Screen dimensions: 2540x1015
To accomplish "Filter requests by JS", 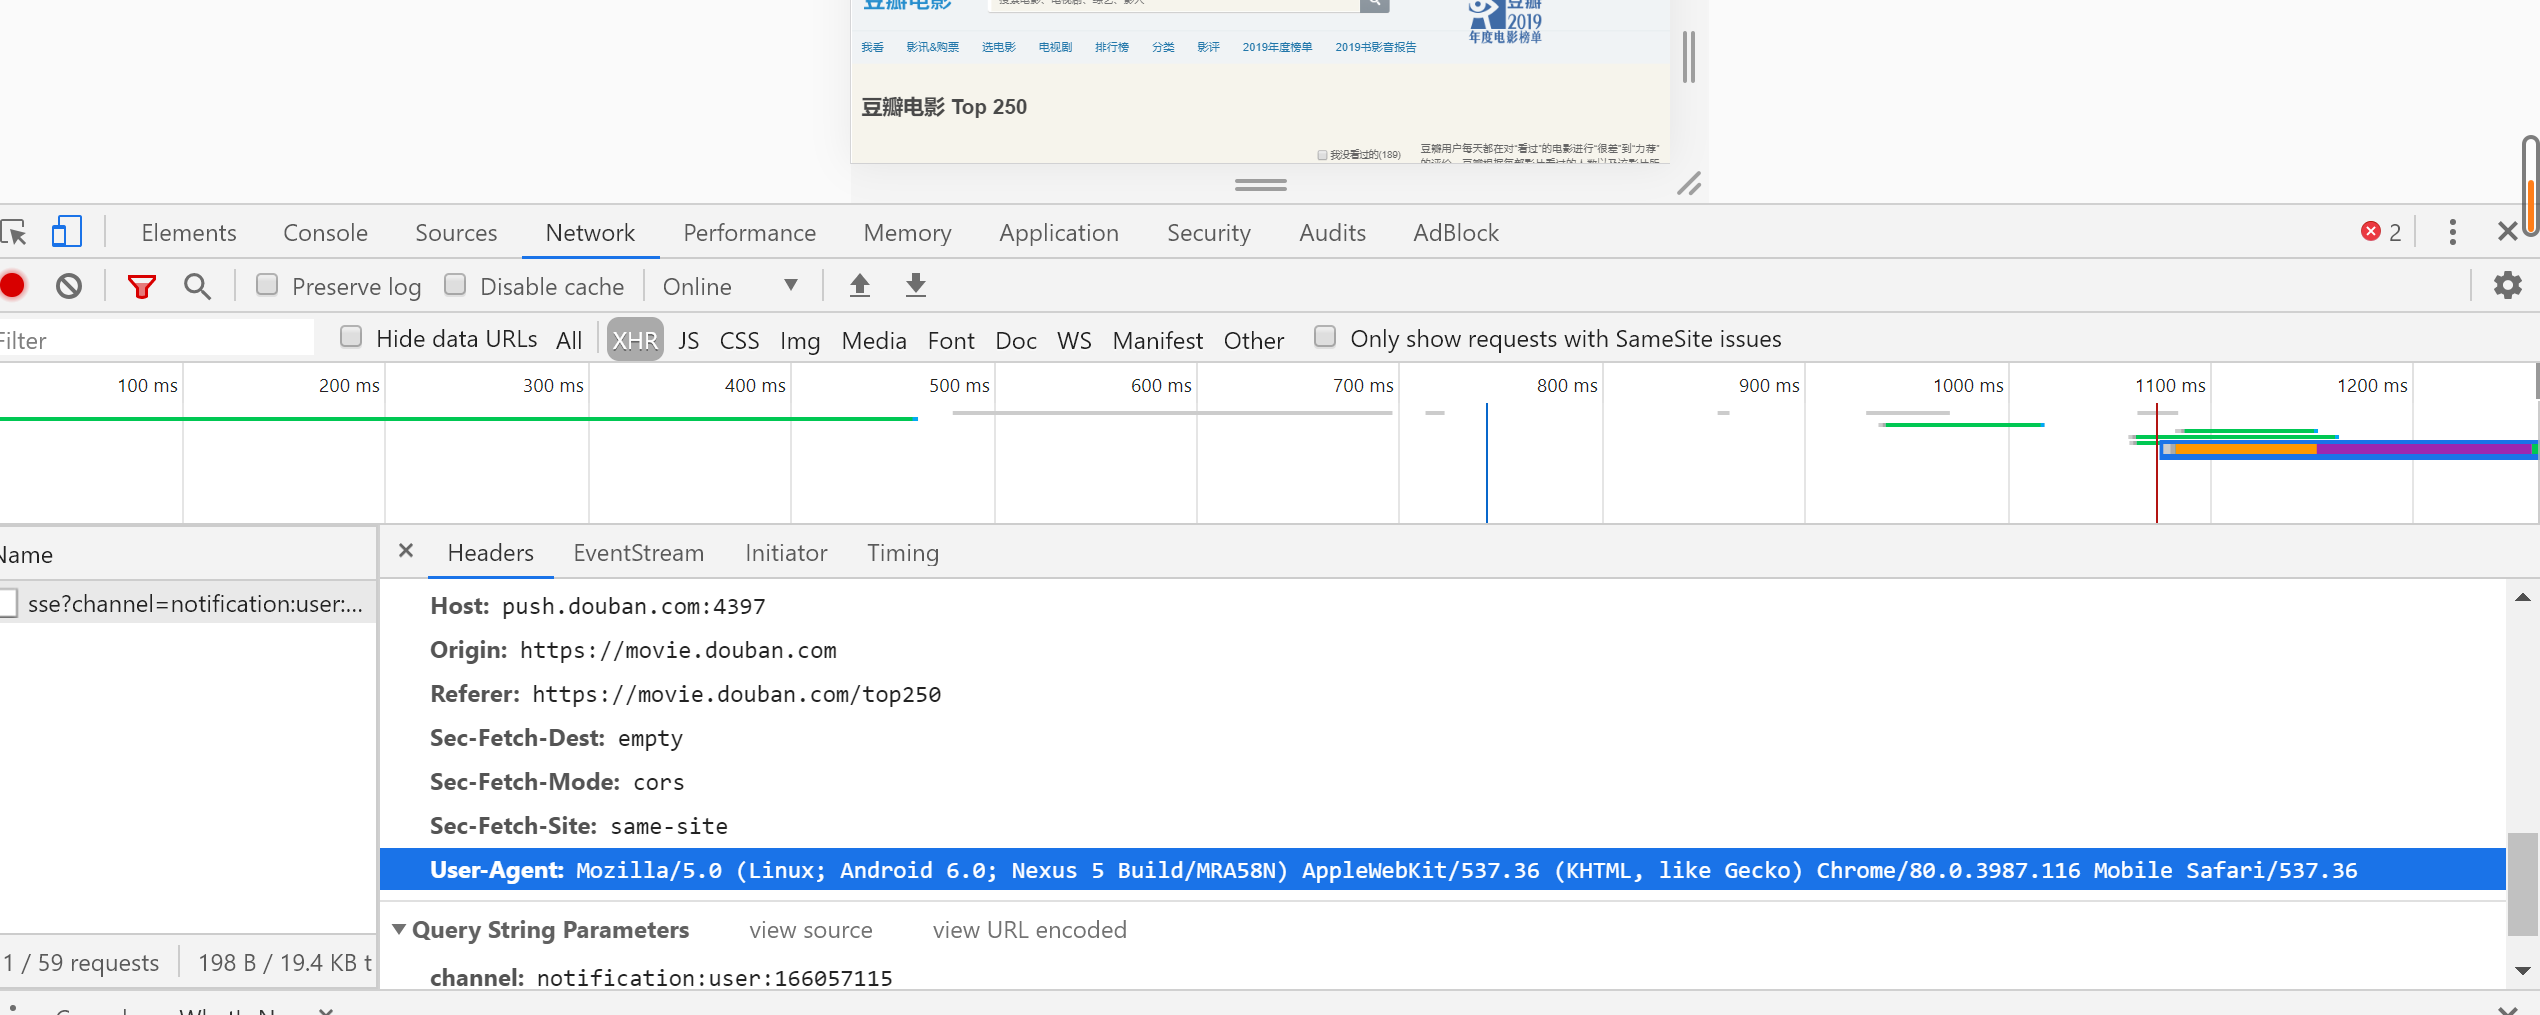I will (x=689, y=340).
